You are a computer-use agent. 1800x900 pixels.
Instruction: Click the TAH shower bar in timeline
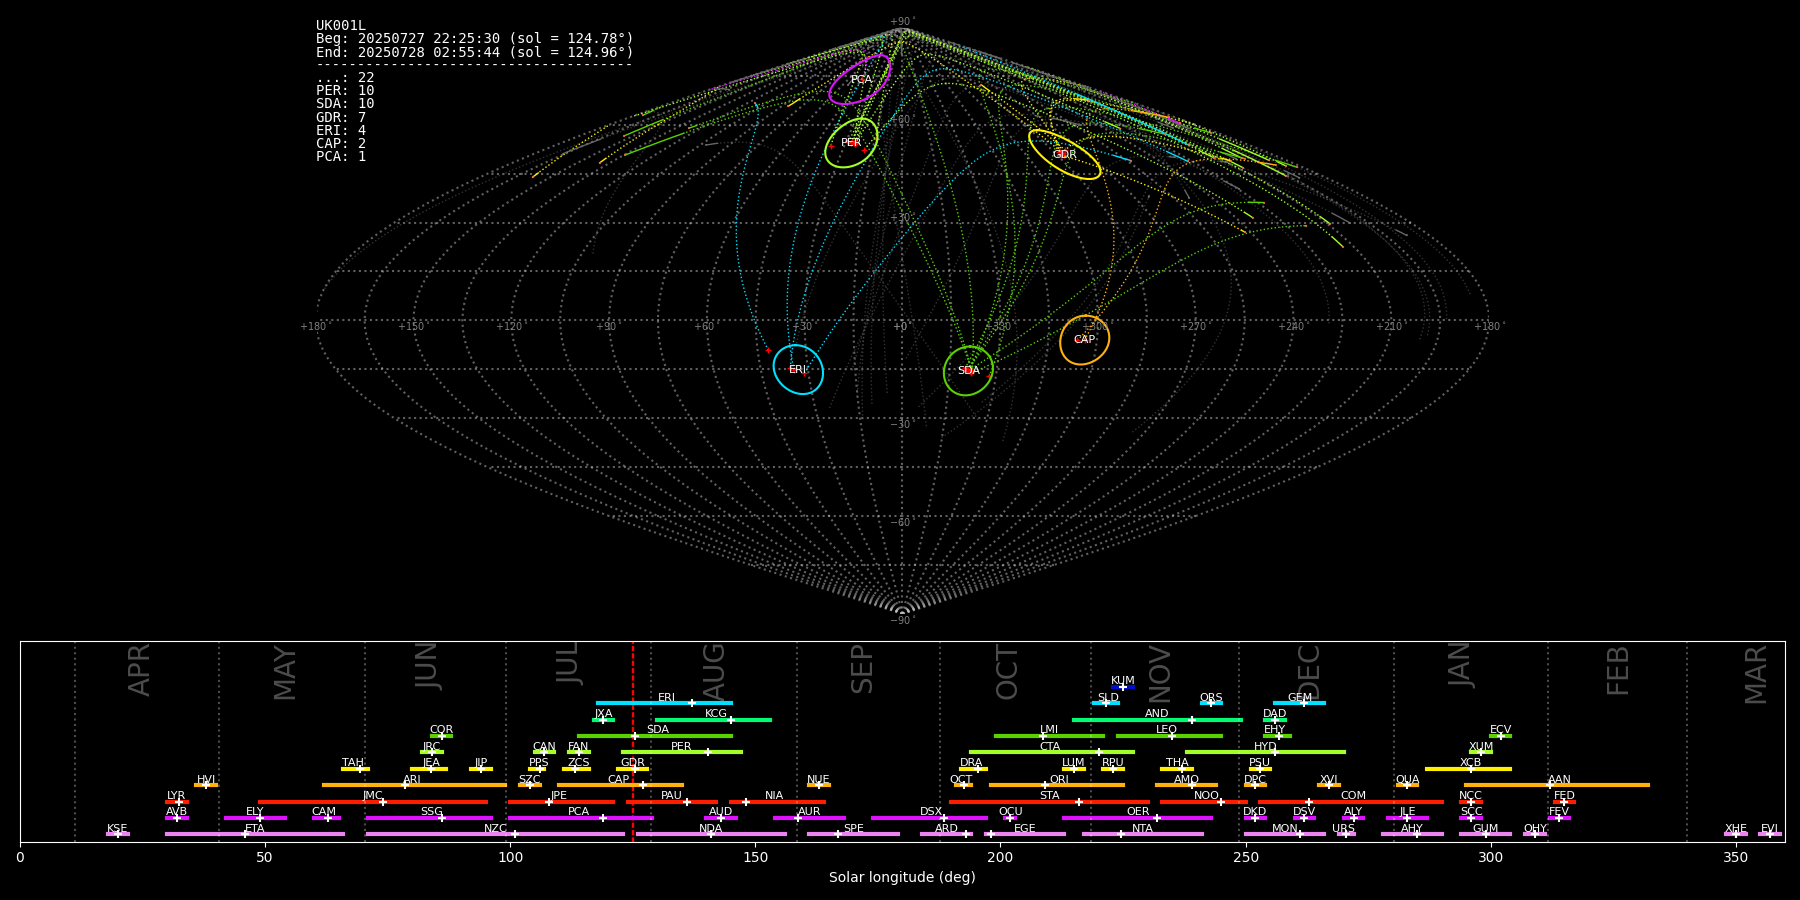[x=355, y=769]
